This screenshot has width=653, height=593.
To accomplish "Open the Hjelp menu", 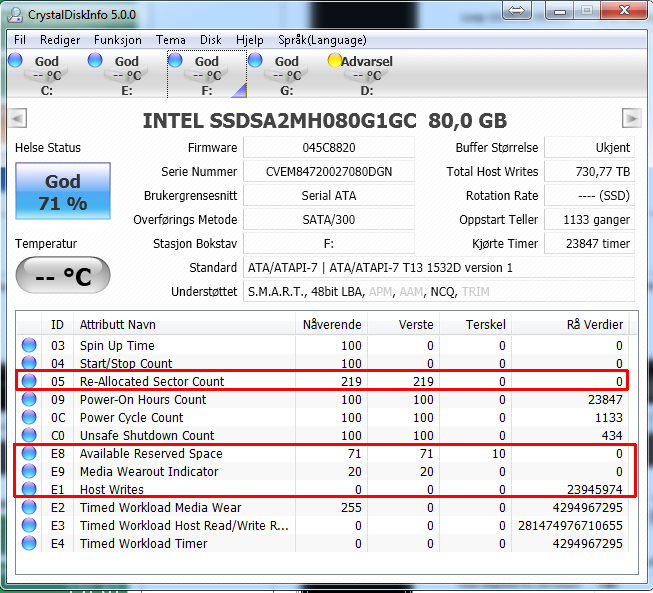I will coord(249,40).
